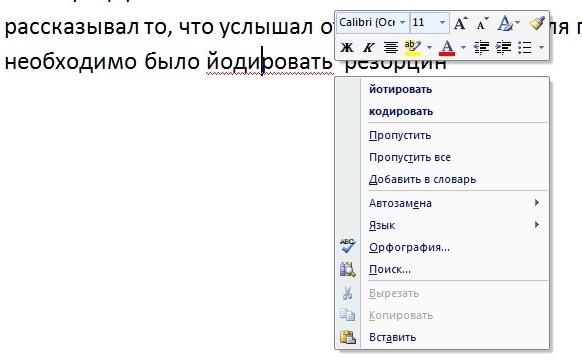Toggle italic with the К button
This screenshot has width=582, height=364.
(369, 47)
